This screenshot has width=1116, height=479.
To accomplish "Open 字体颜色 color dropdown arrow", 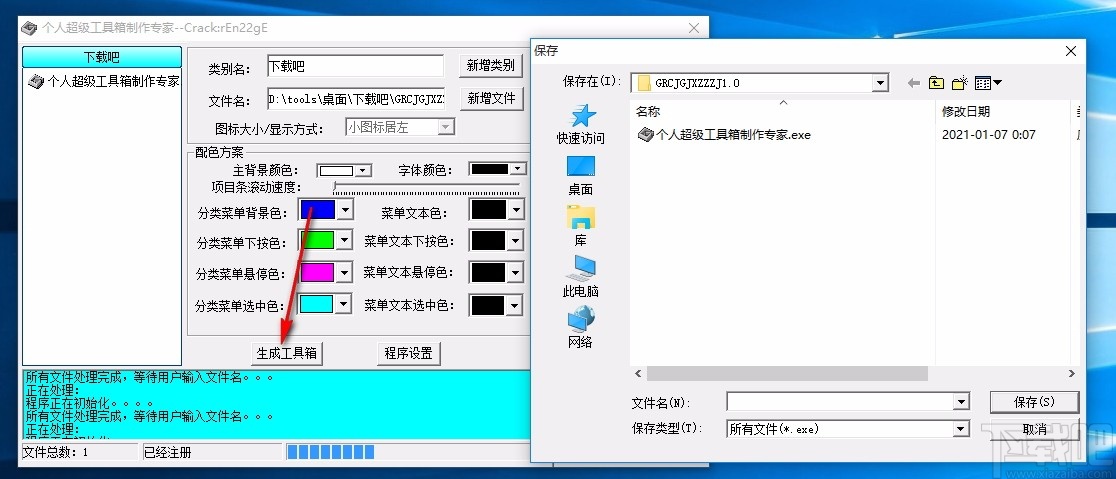I will (517, 169).
